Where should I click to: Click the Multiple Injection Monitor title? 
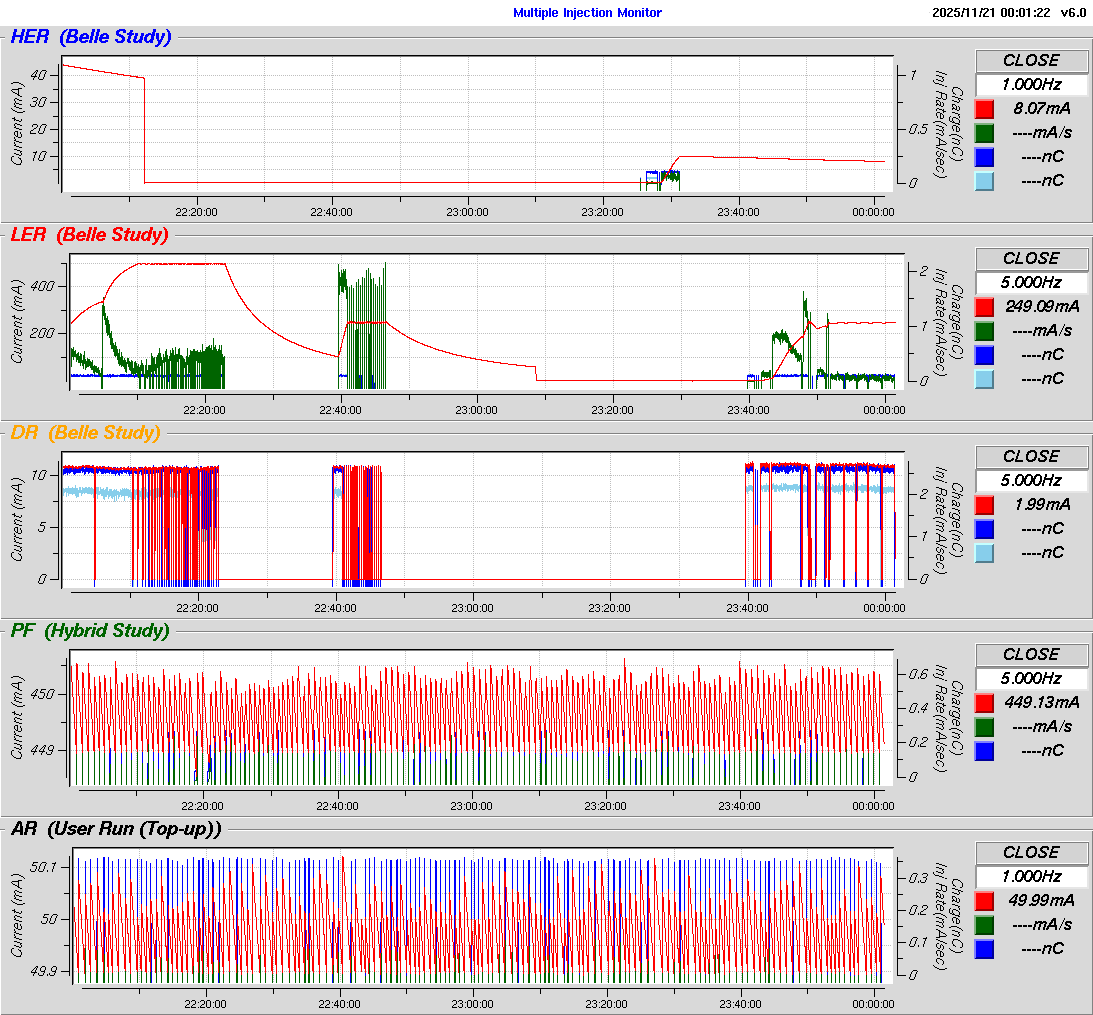click(x=587, y=13)
